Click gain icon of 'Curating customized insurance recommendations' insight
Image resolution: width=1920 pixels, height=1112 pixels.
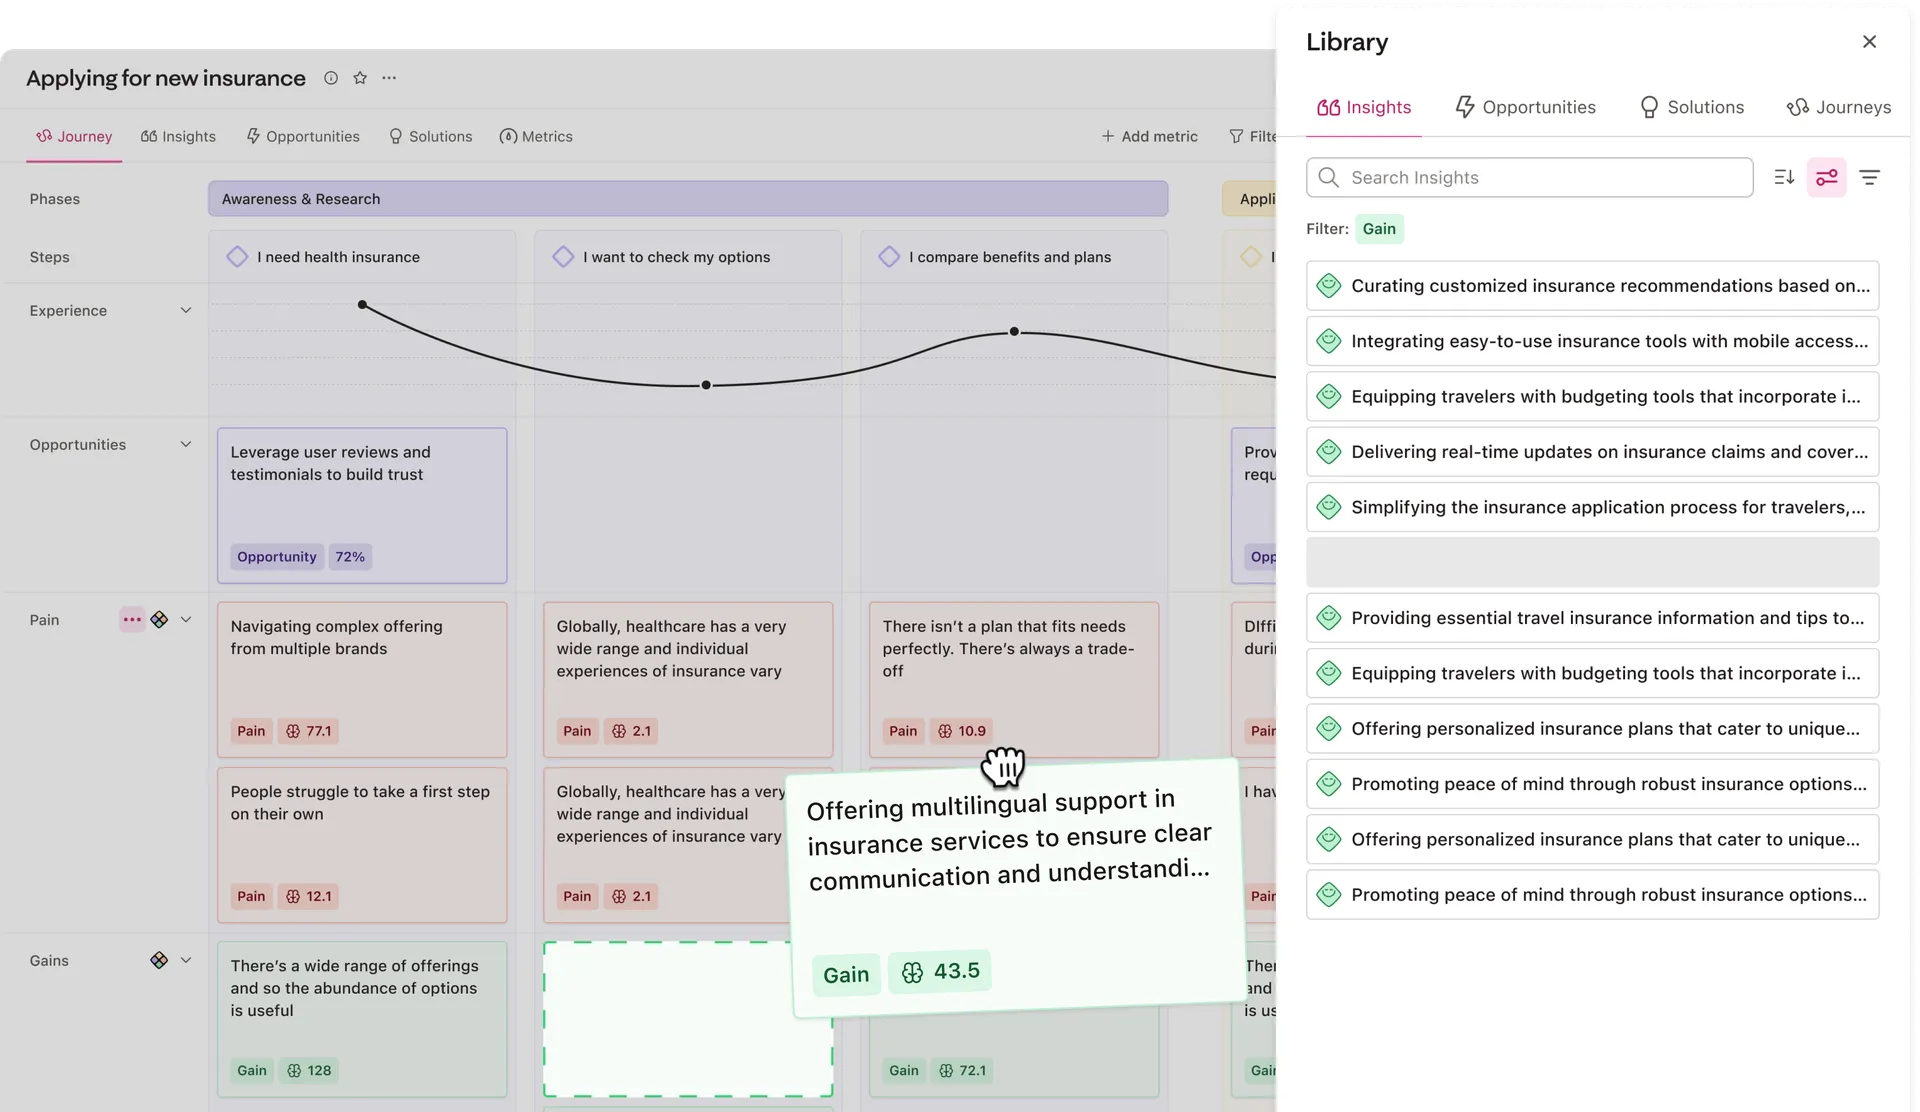[1328, 286]
